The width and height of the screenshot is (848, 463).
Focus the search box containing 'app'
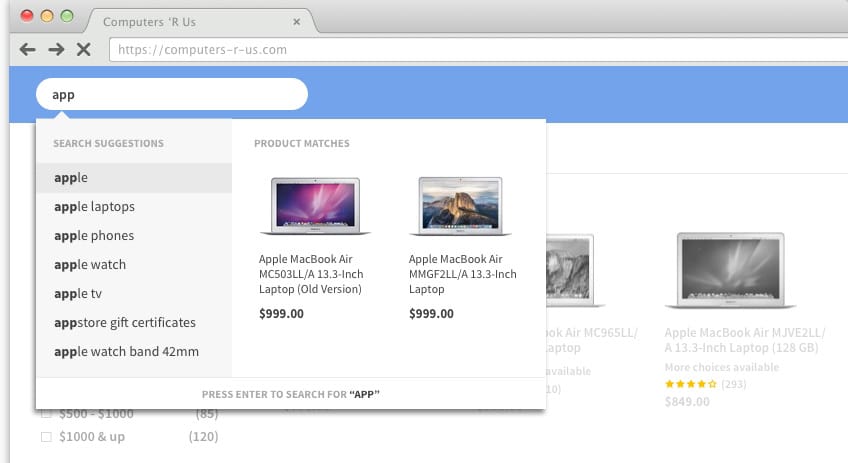click(172, 94)
